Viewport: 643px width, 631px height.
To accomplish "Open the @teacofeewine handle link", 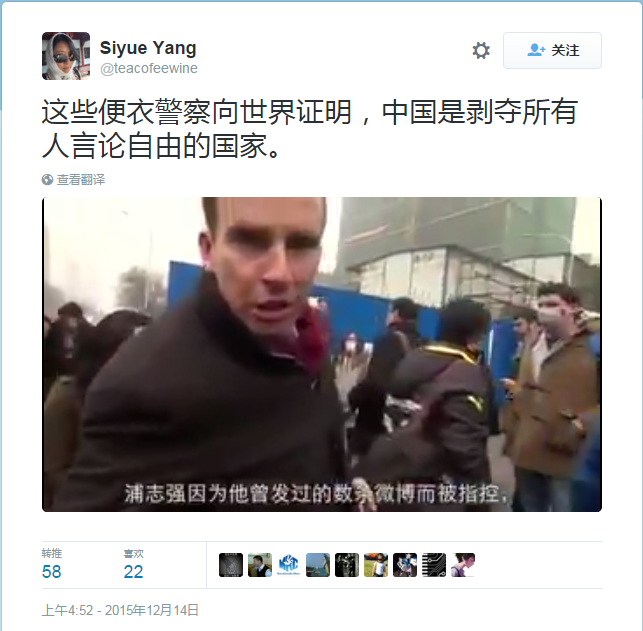I will click(149, 68).
